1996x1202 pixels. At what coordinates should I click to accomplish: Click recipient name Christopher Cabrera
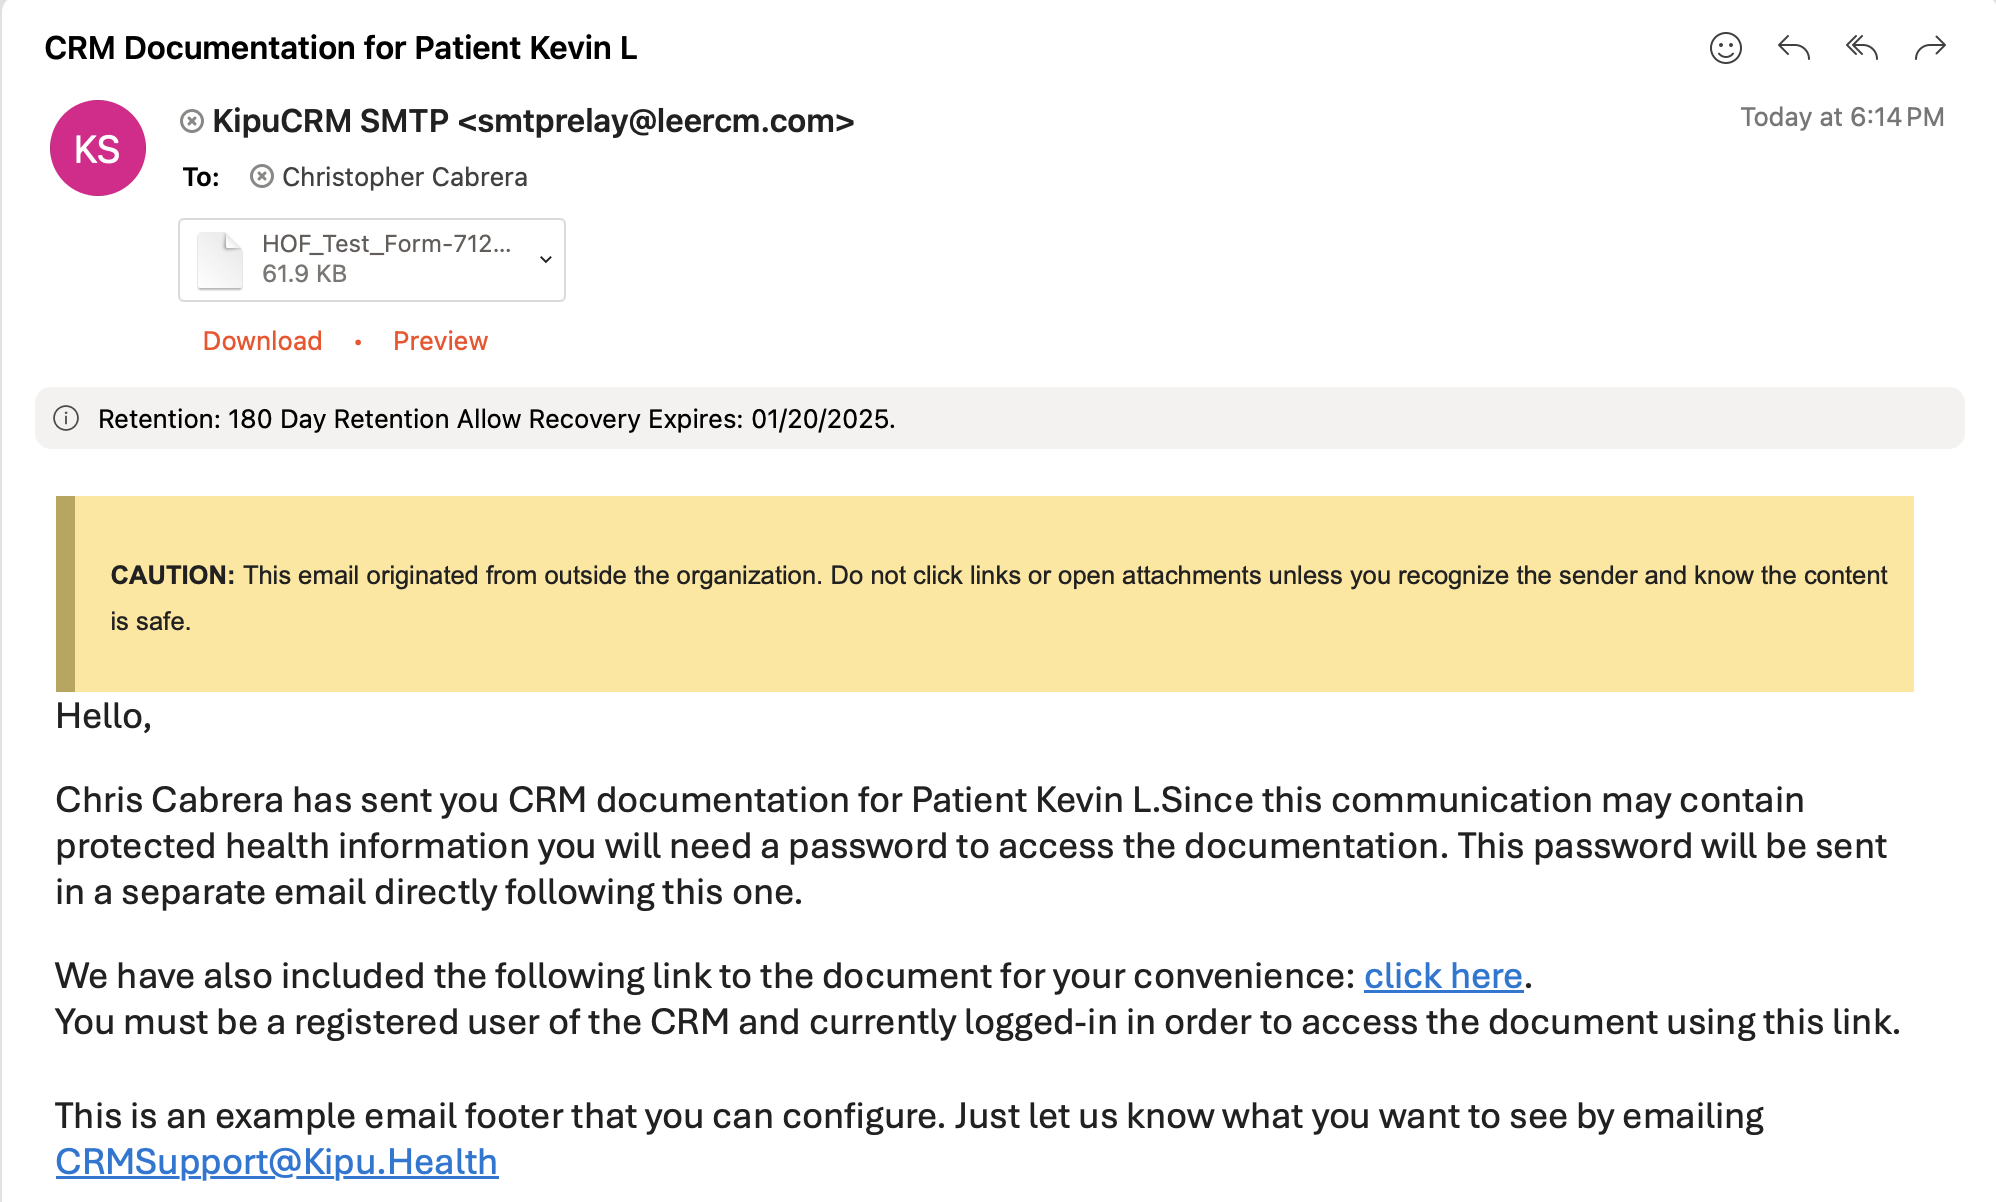click(x=404, y=177)
